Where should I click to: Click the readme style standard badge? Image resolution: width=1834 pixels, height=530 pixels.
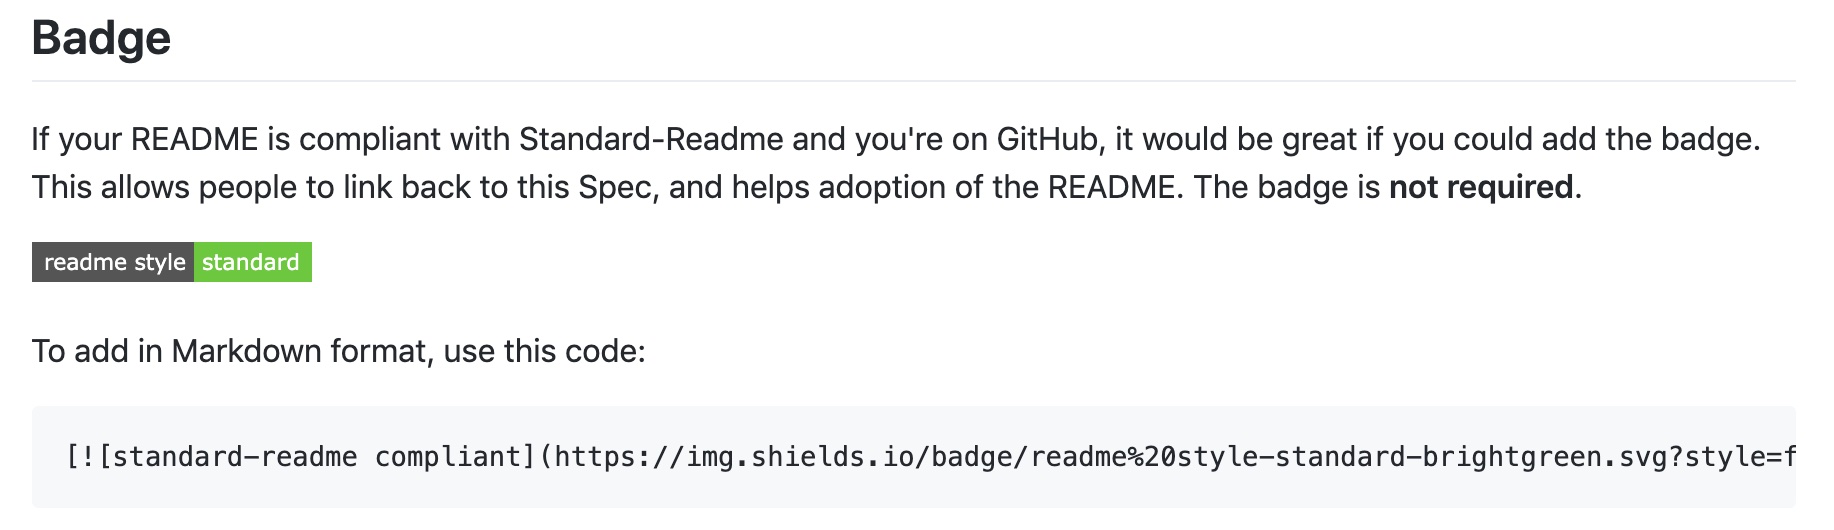click(172, 262)
